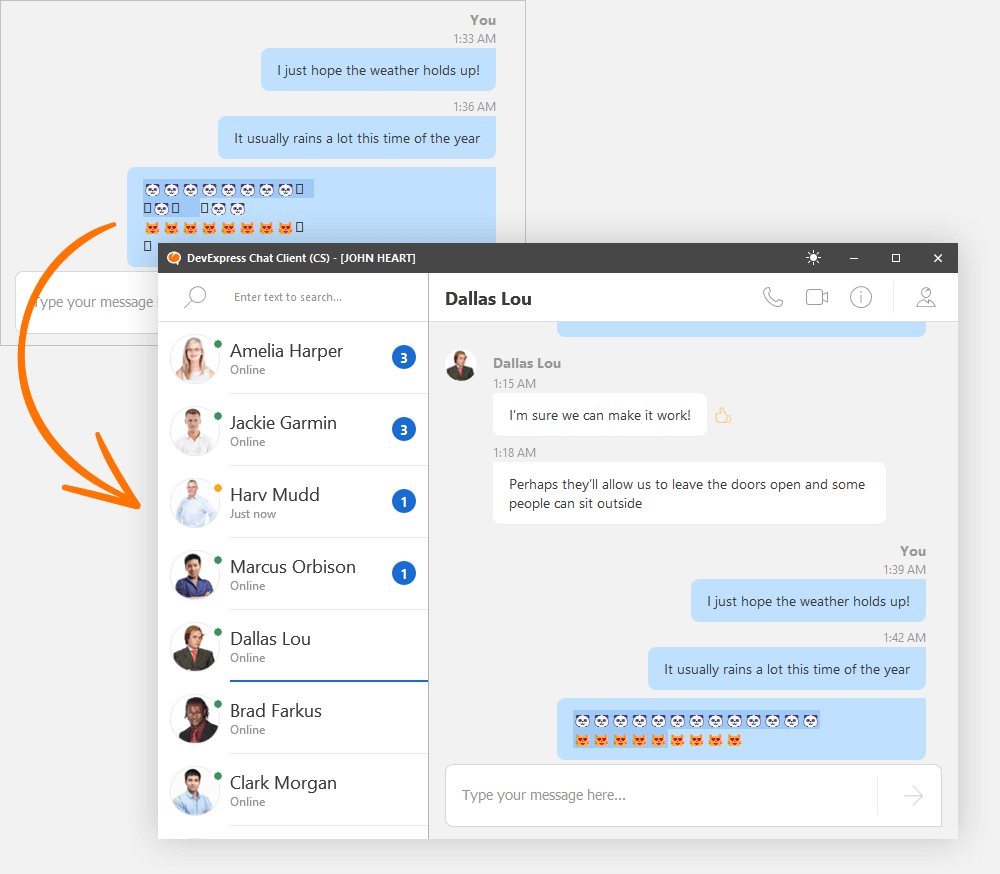
Task: Open contact info via the info icon
Action: pyautogui.click(x=861, y=297)
